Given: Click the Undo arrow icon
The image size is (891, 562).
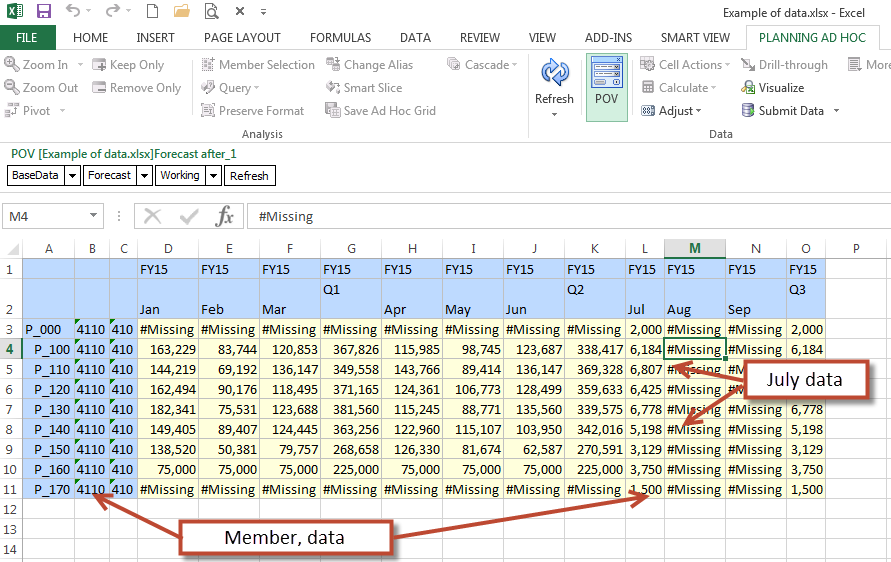Looking at the screenshot, I should point(73,10).
